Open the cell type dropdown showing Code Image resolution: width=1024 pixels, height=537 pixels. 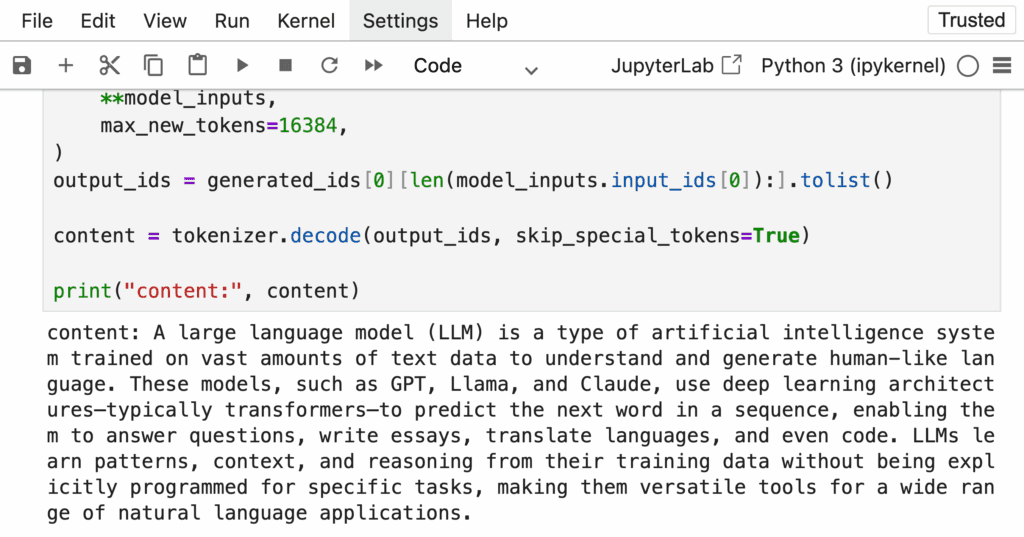pos(475,66)
